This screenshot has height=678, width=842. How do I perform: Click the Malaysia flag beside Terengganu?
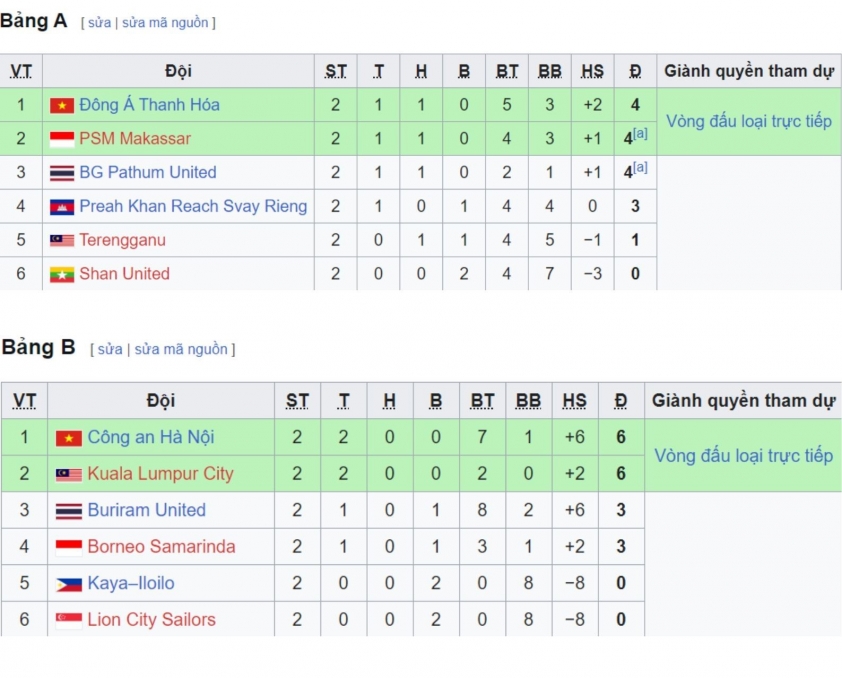pos(62,240)
